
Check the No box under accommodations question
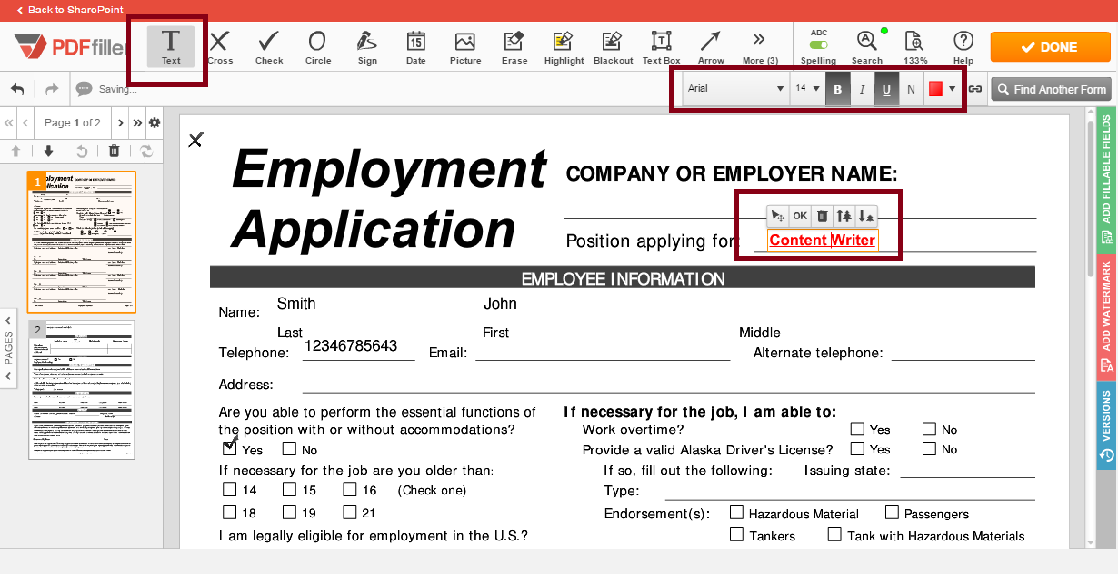289,449
